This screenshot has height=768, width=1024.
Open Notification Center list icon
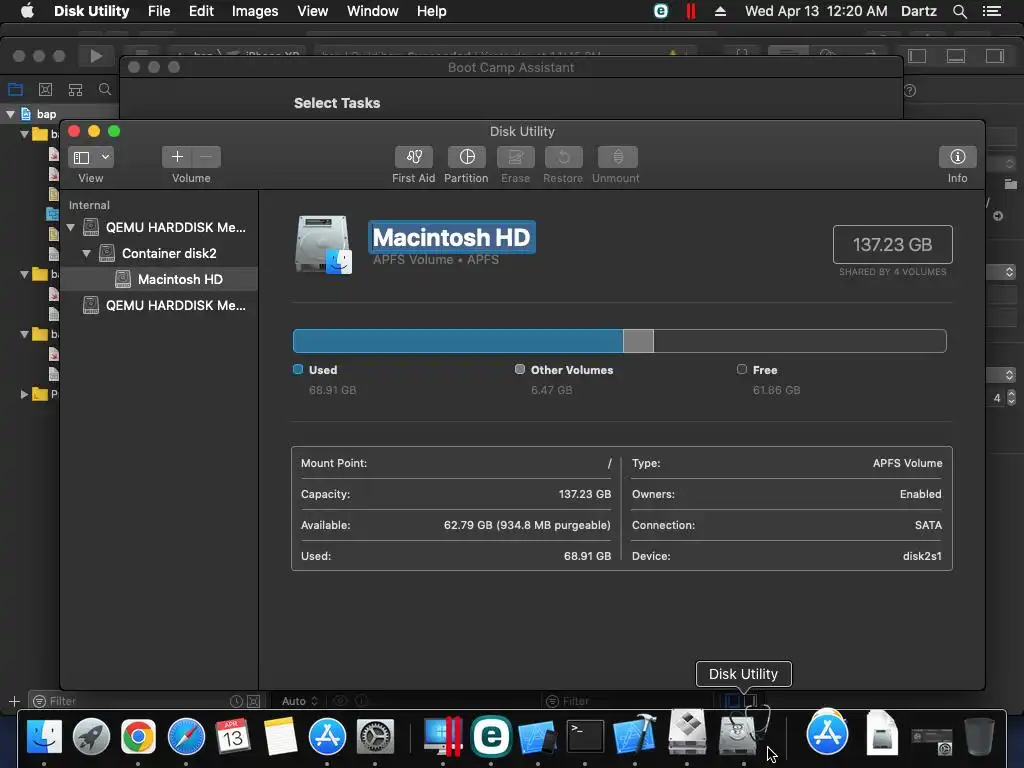click(991, 11)
